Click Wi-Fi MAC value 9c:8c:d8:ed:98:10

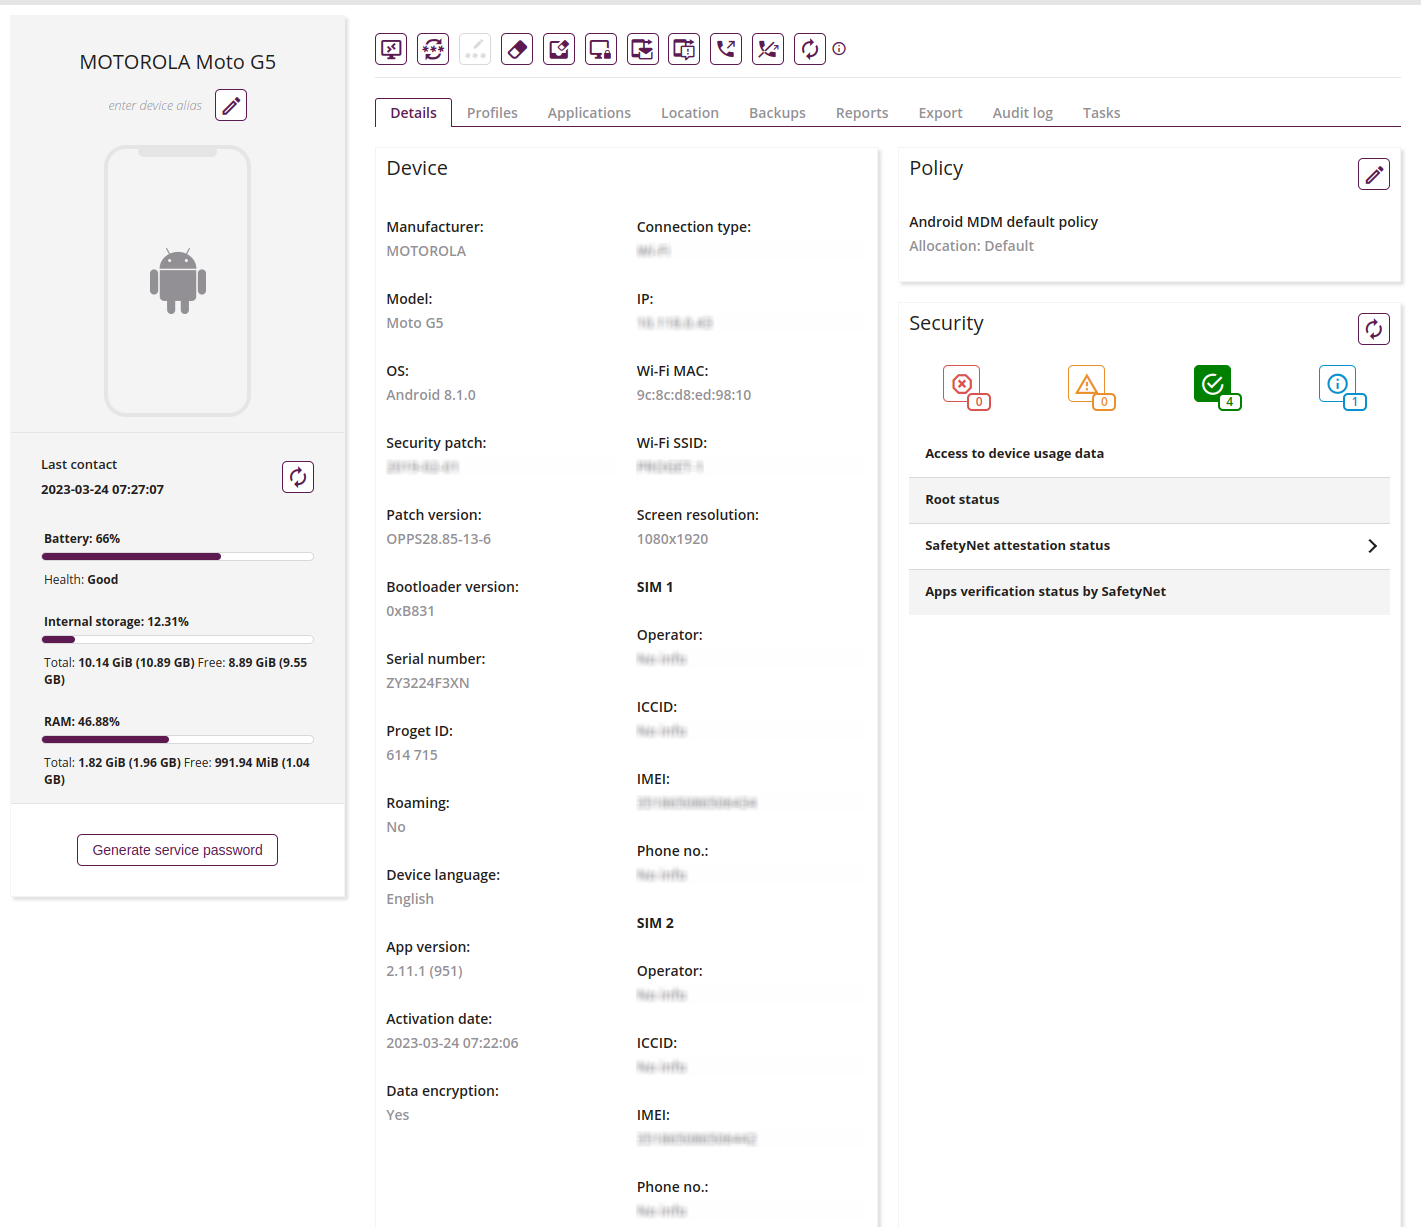click(x=694, y=395)
